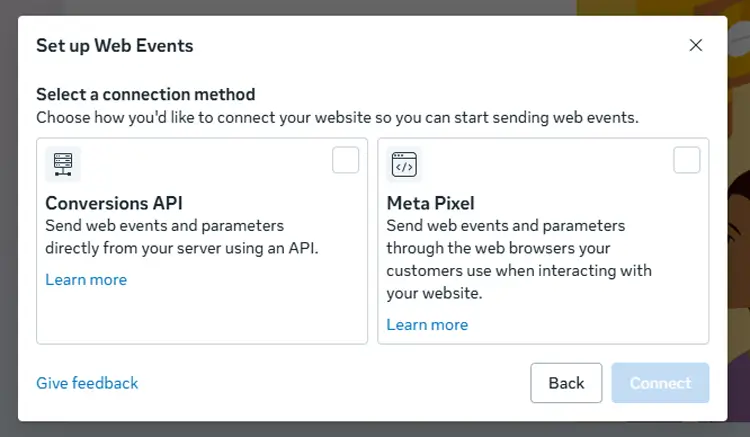Click the Meta Pixel description paragraph
750x437 pixels.
[519, 259]
